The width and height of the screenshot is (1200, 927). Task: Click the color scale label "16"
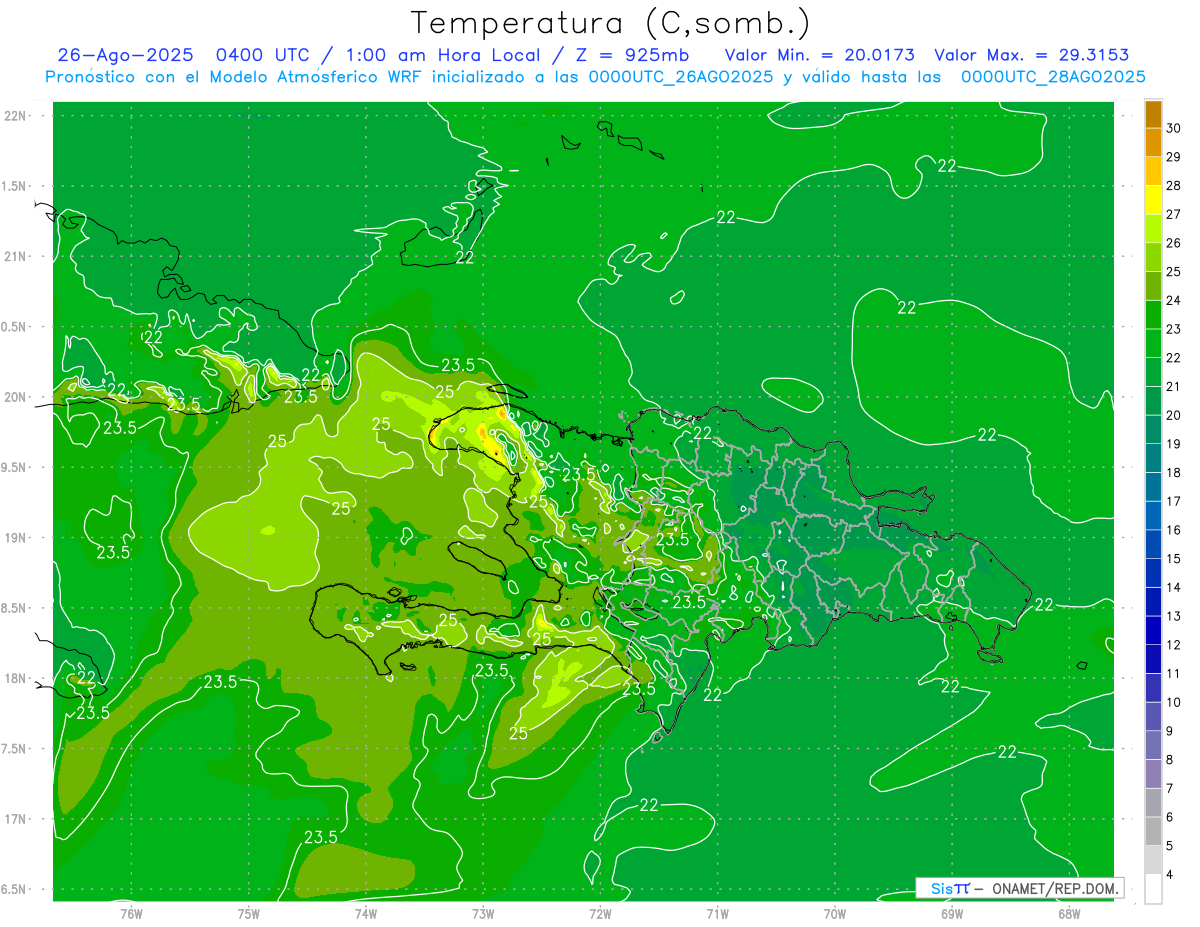[1174, 530]
